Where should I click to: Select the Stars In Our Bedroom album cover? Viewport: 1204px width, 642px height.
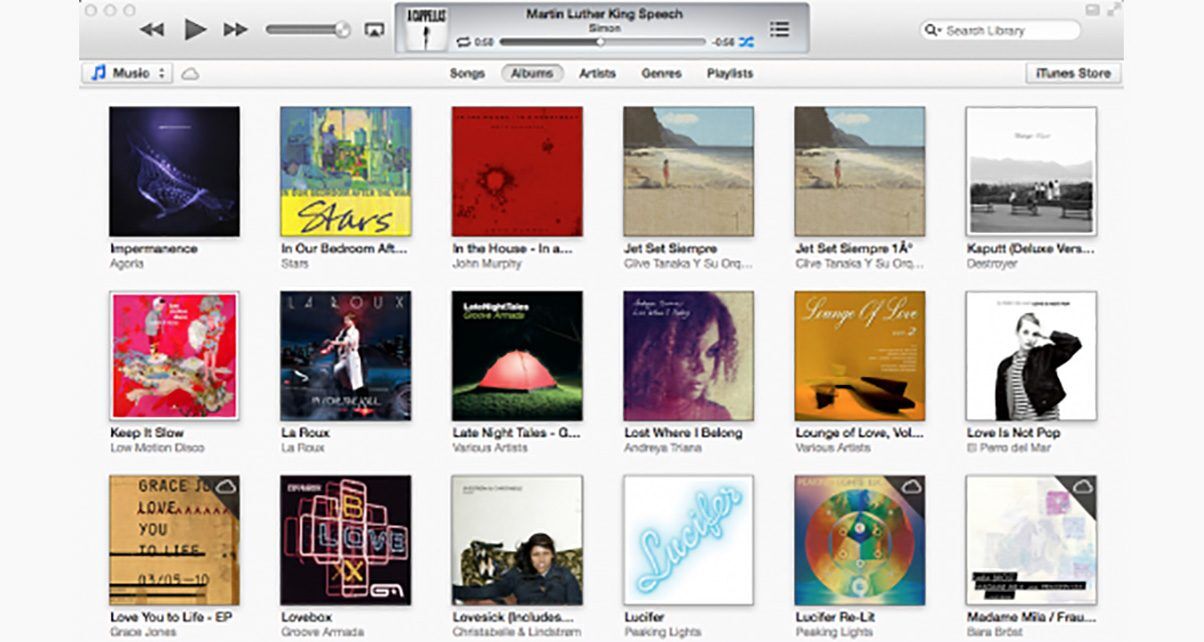(x=346, y=171)
